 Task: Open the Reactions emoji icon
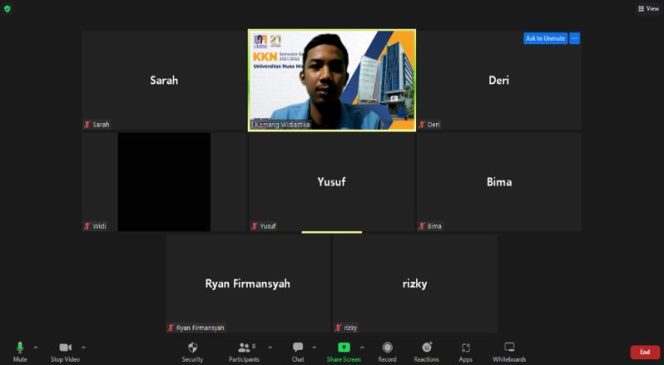coord(426,348)
